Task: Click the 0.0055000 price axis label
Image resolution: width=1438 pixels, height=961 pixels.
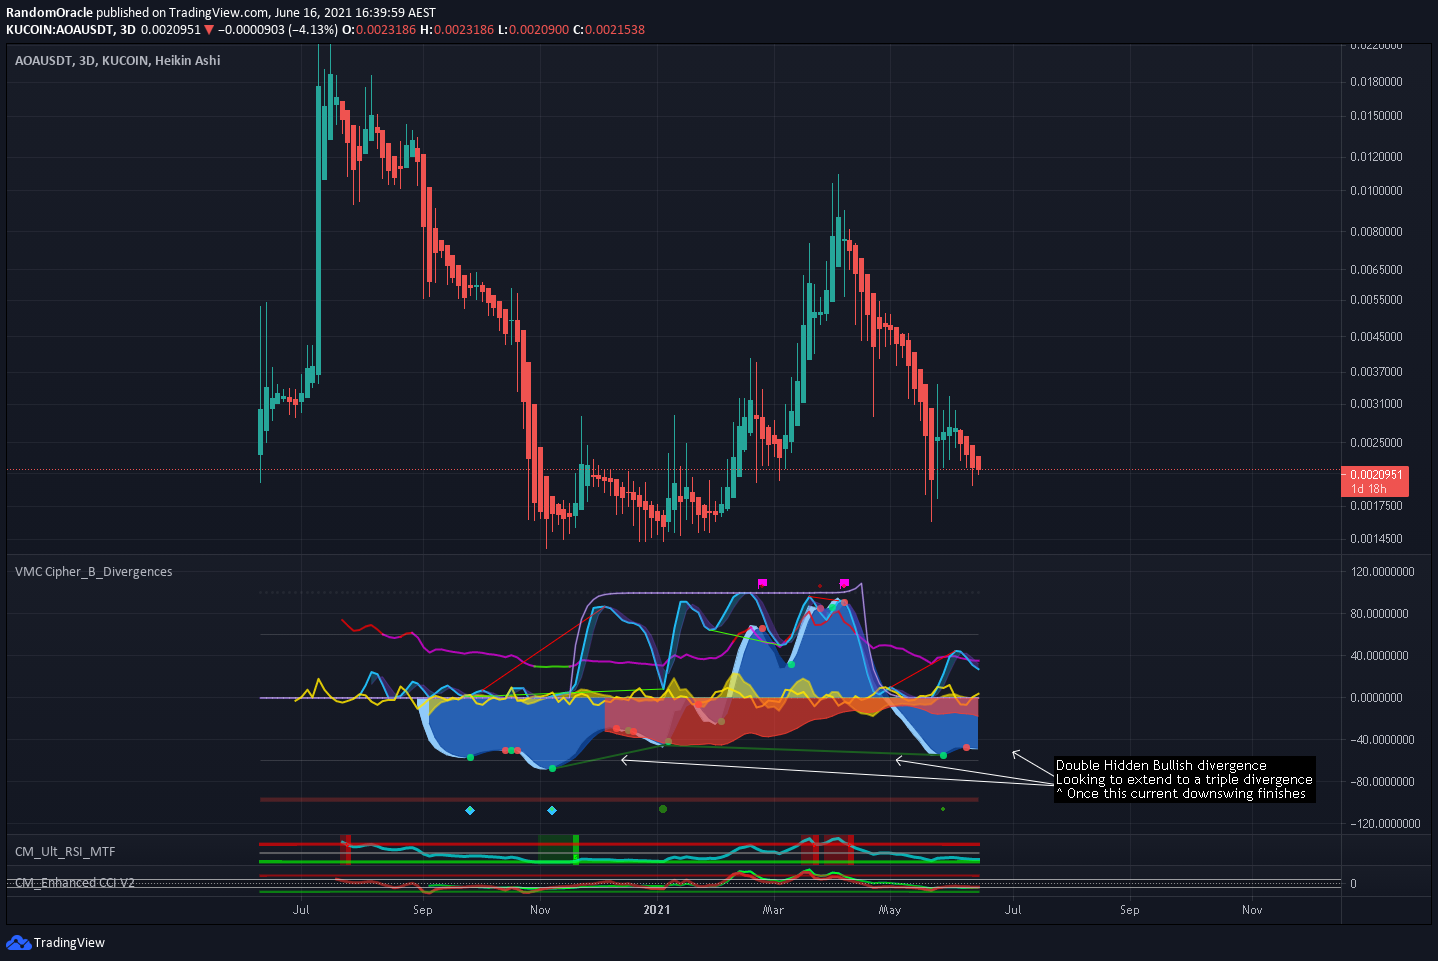Action: pyautogui.click(x=1376, y=300)
